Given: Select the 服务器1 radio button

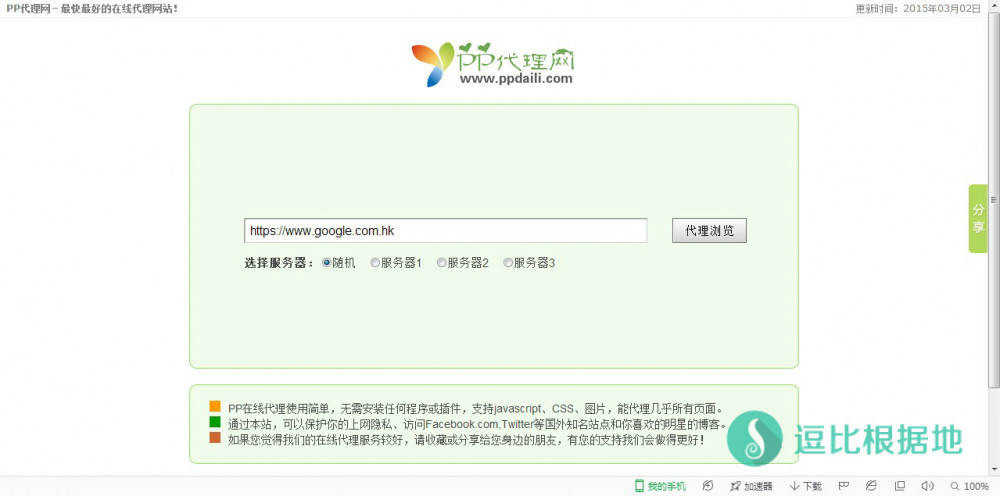Looking at the screenshot, I should pos(375,263).
